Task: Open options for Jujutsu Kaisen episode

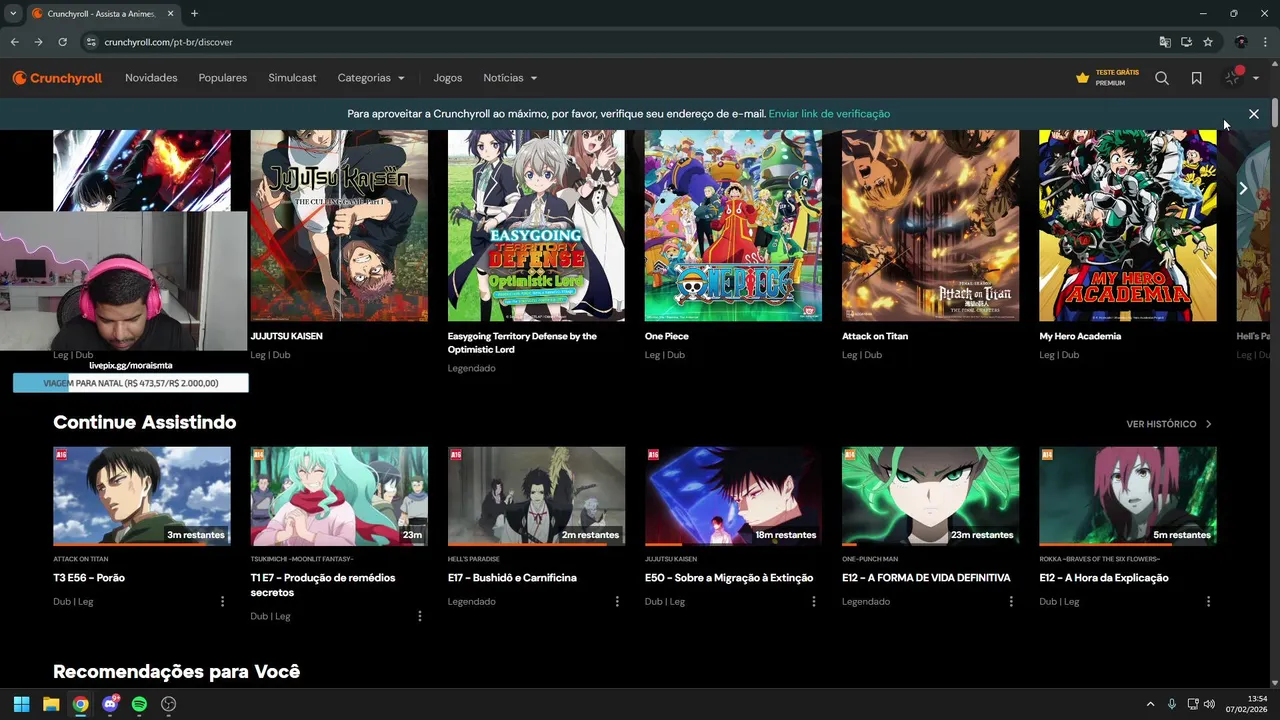Action: pyautogui.click(x=814, y=601)
